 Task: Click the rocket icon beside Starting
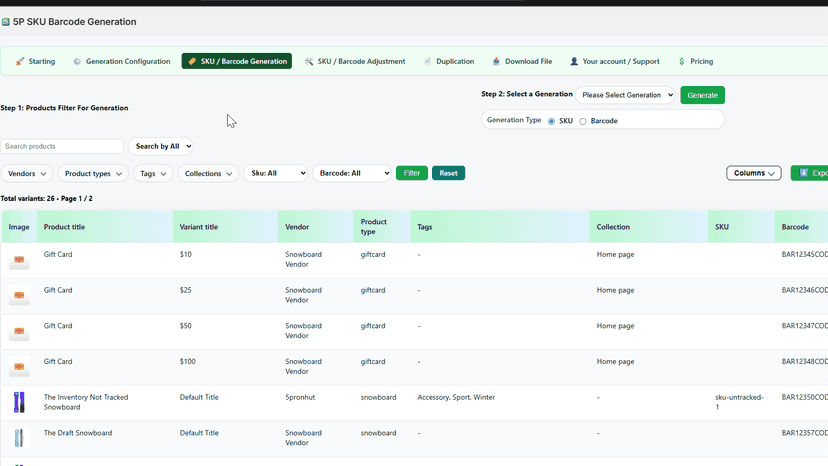tap(20, 61)
